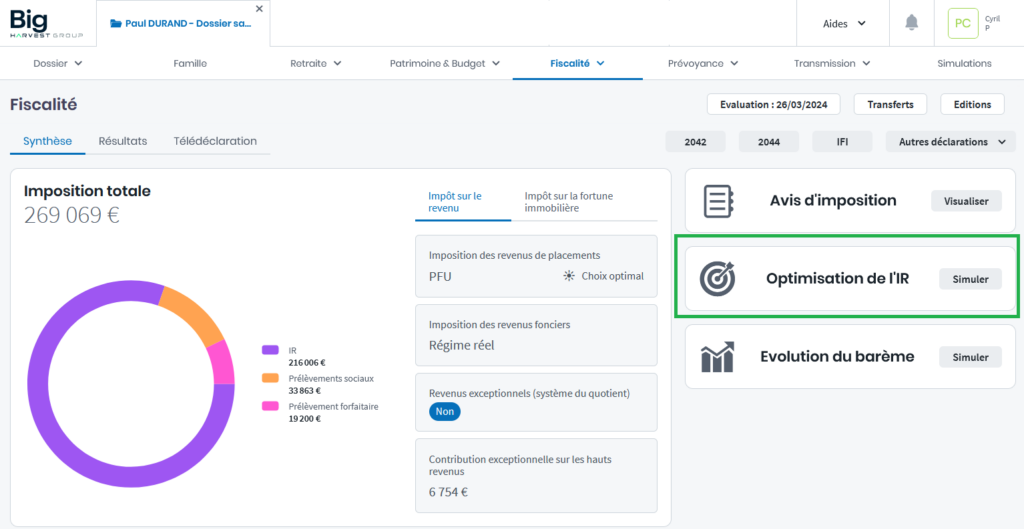This screenshot has height=529, width=1024.
Task: Click the sun icon beside Choix optimal
Action: click(570, 276)
